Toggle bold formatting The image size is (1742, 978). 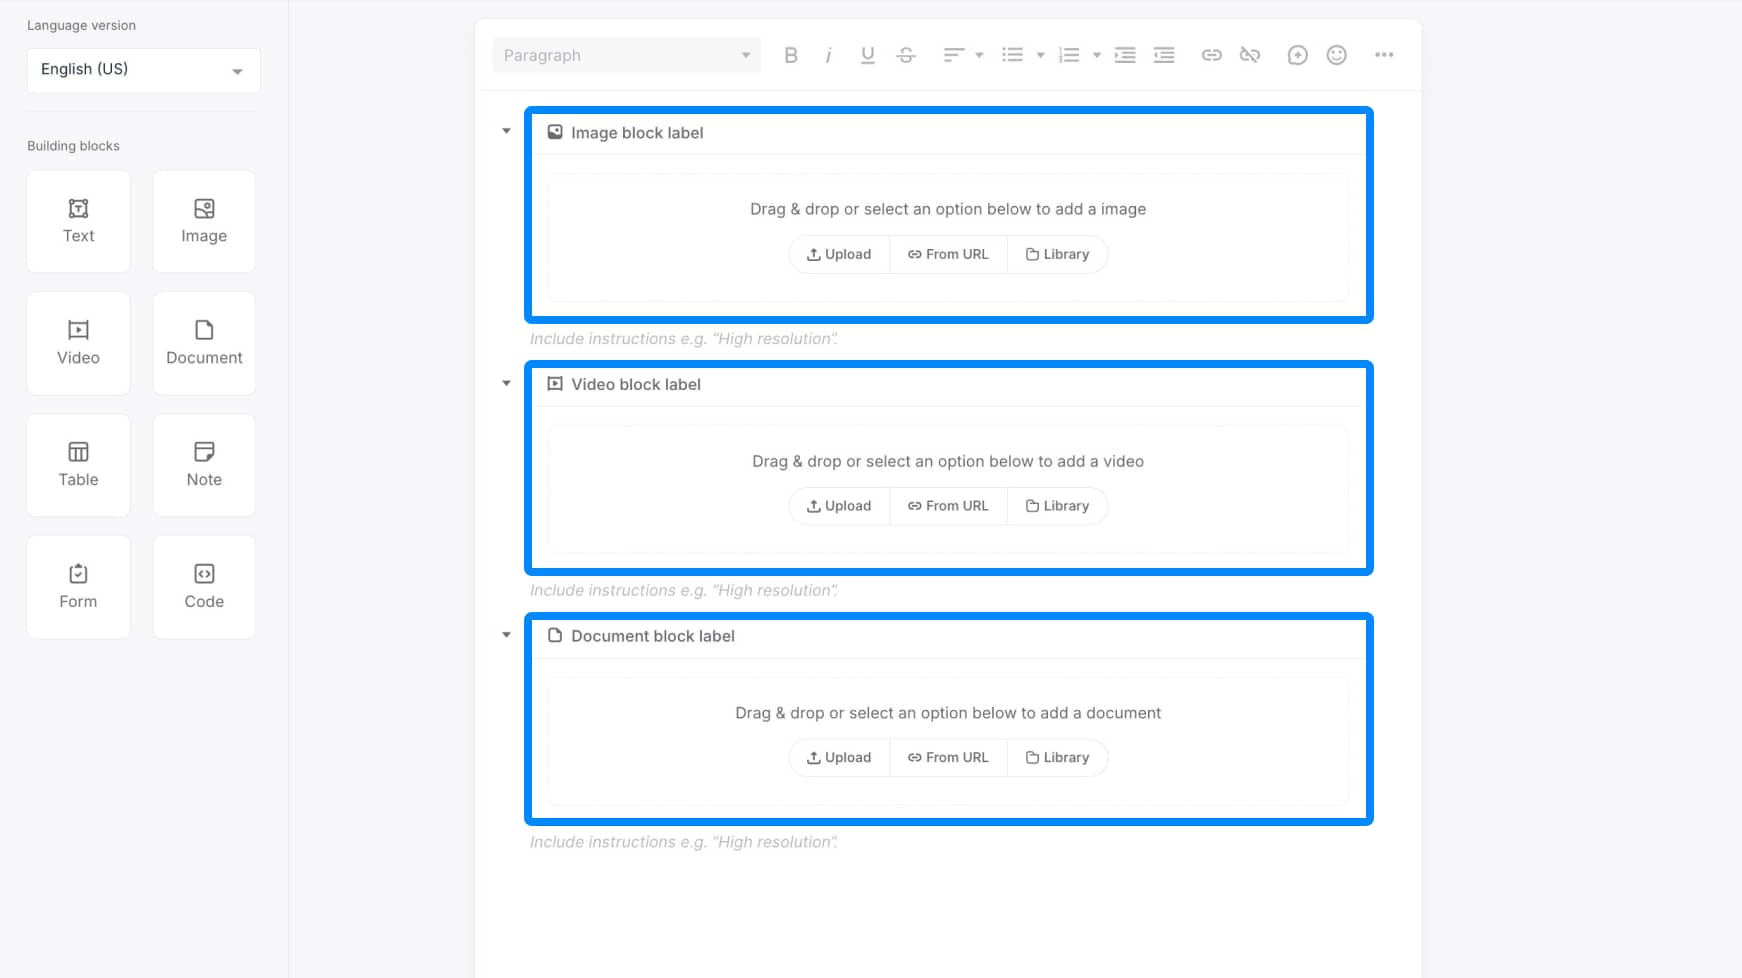791,55
